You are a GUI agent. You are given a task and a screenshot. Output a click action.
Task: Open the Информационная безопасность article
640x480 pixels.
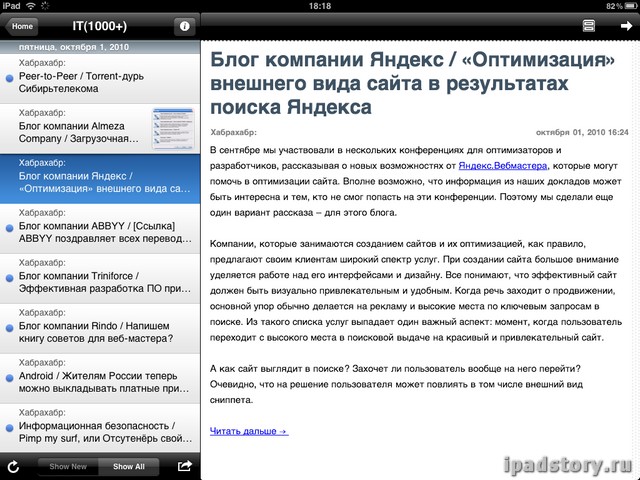click(x=100, y=429)
